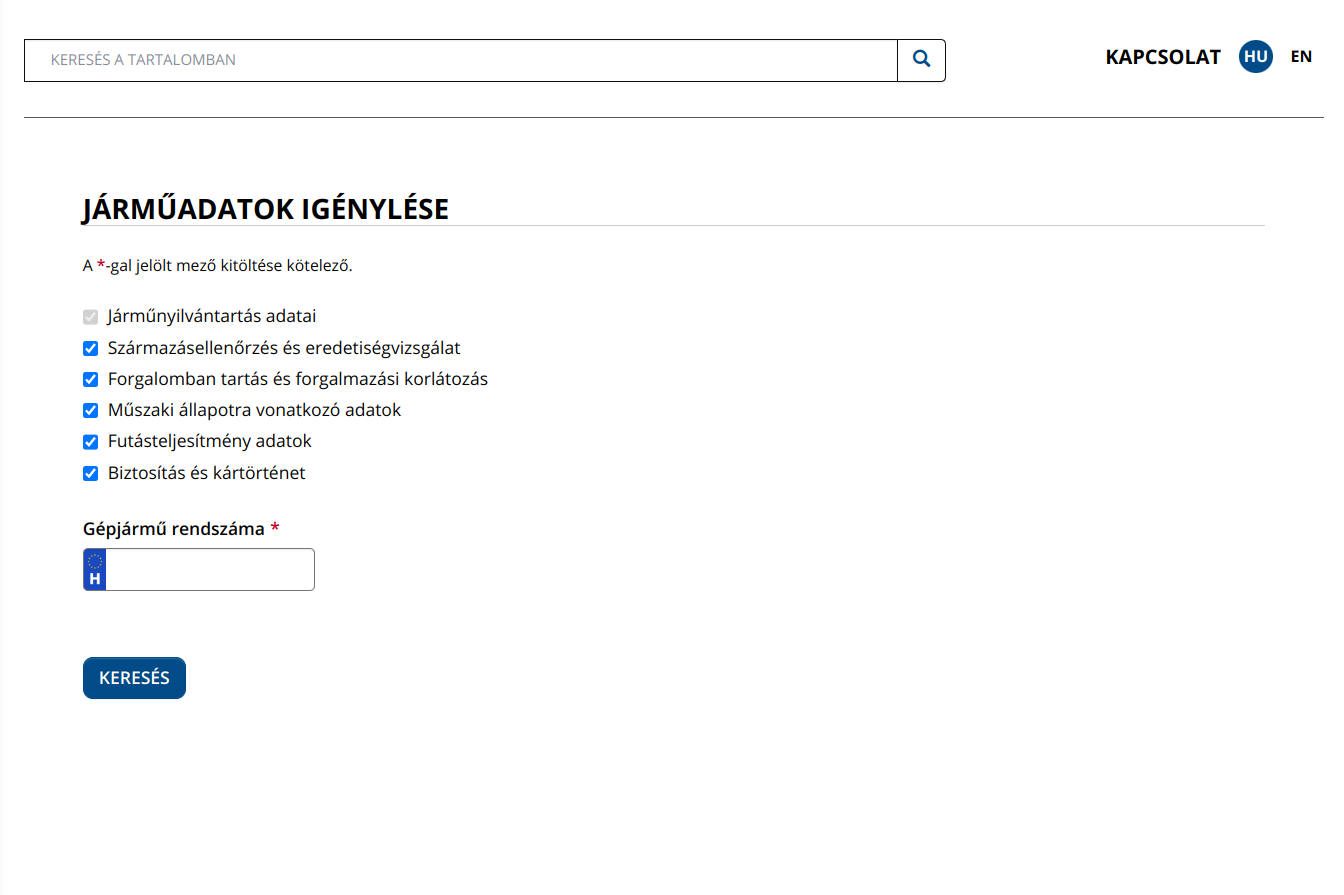Click the EU 'H' plate badge
This screenshot has height=895, width=1344.
pos(95,570)
